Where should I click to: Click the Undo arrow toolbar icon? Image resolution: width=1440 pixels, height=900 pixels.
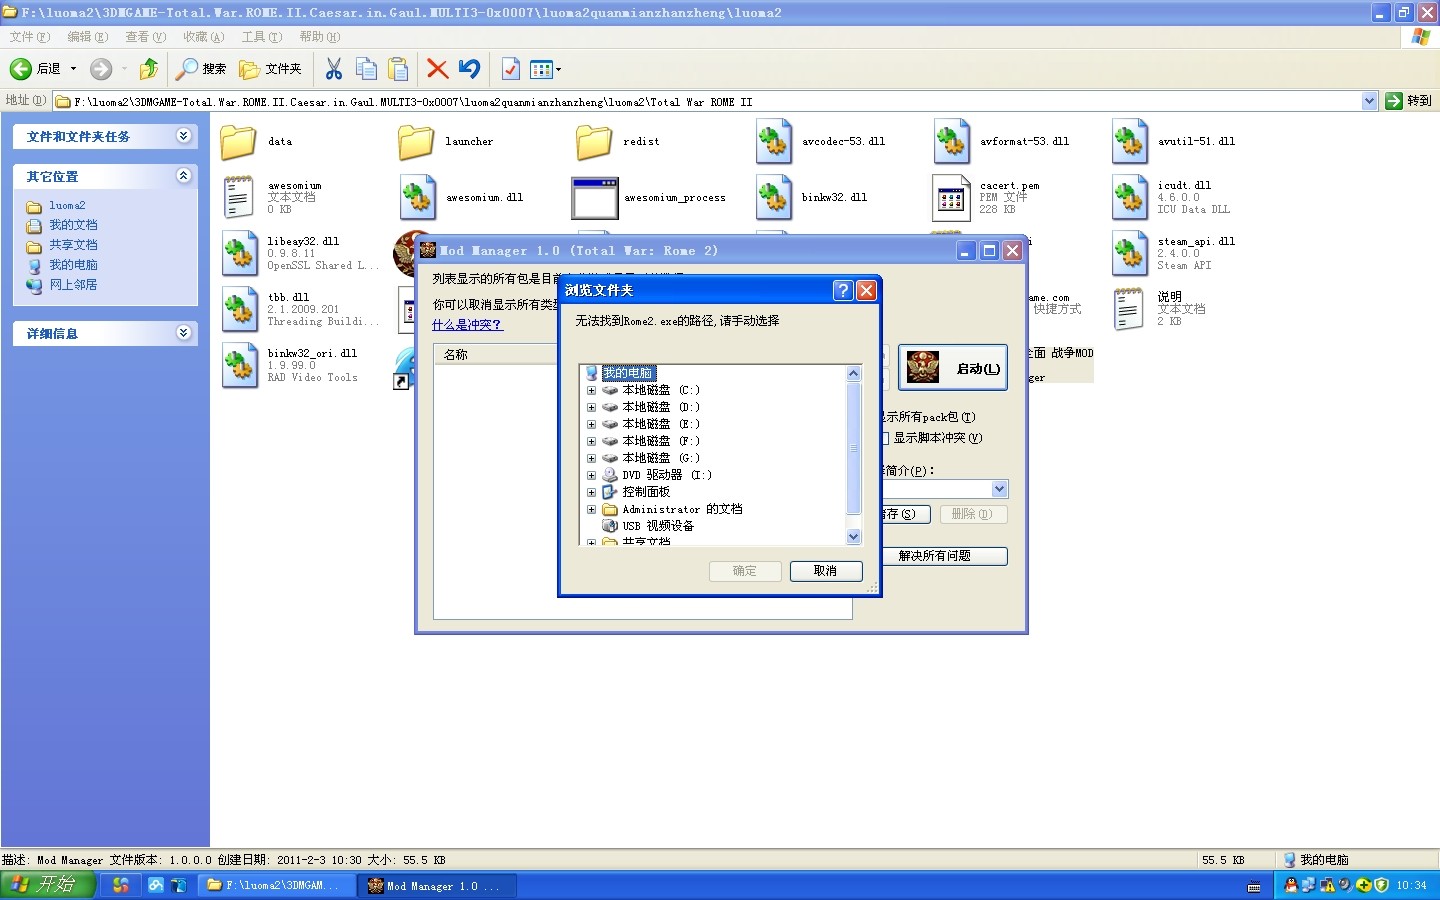tap(468, 69)
